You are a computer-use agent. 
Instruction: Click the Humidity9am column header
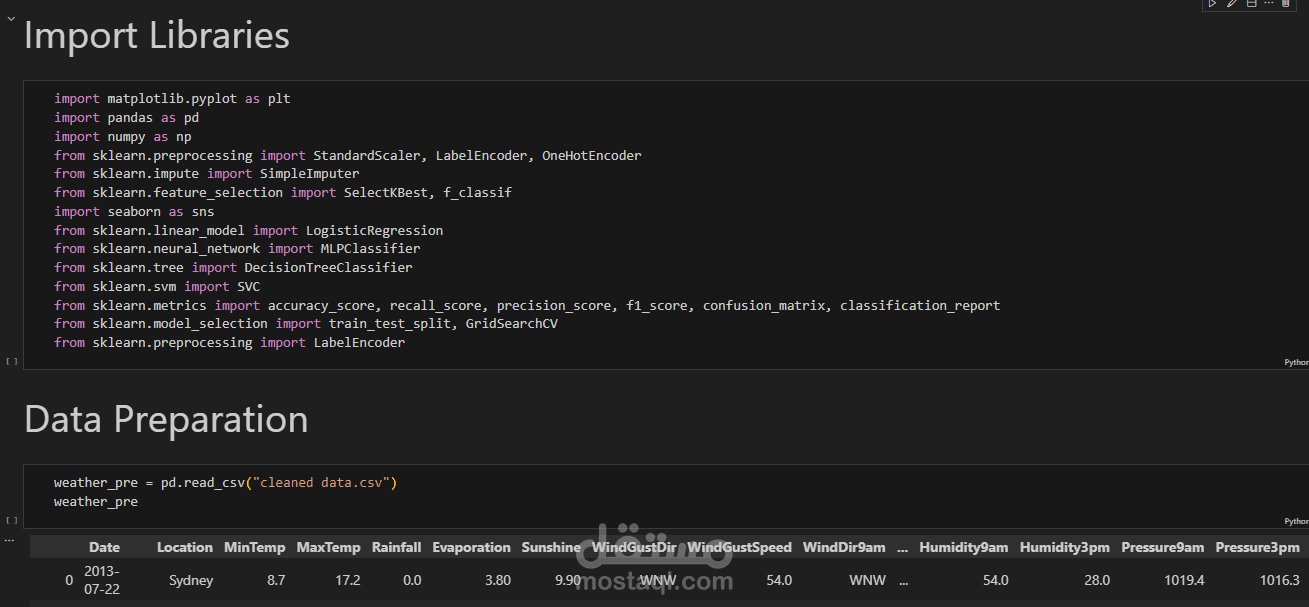click(964, 547)
